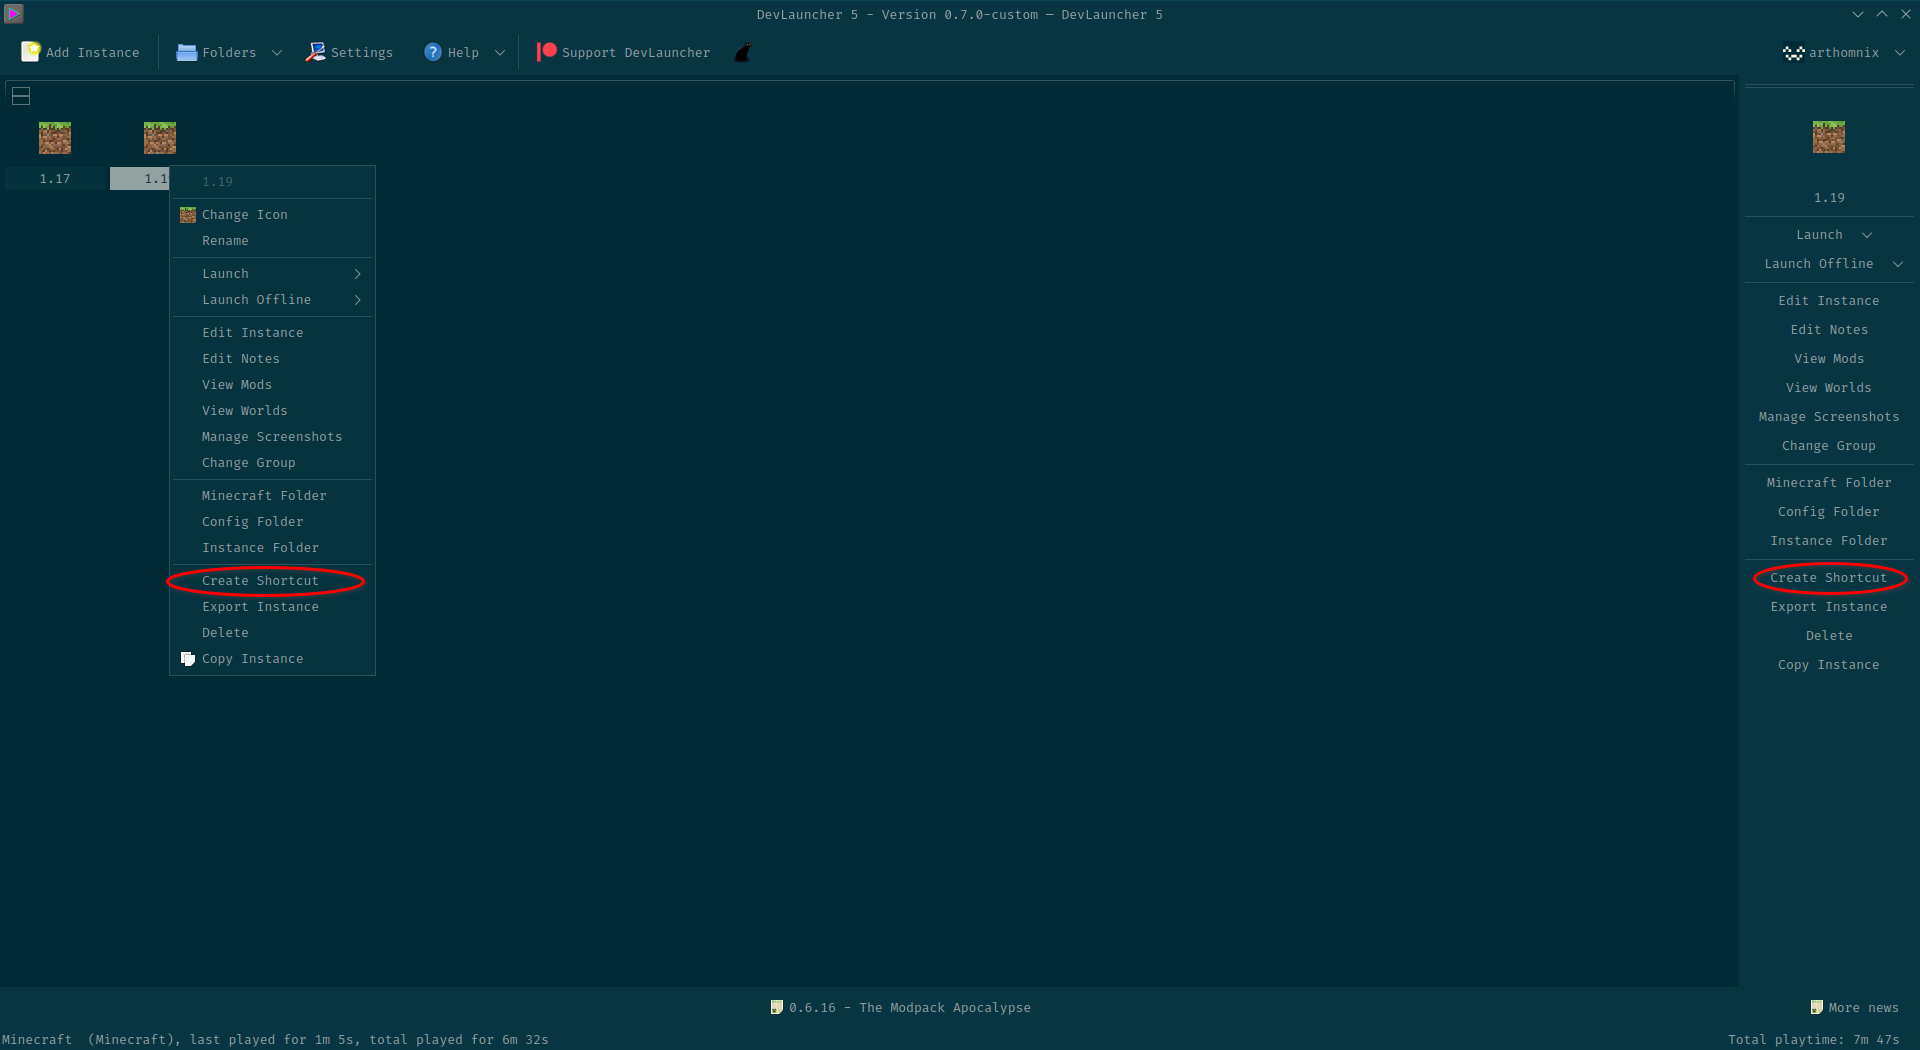The width and height of the screenshot is (1920, 1050).
Task: Click Edit Instance in right sidebar
Action: coord(1829,301)
